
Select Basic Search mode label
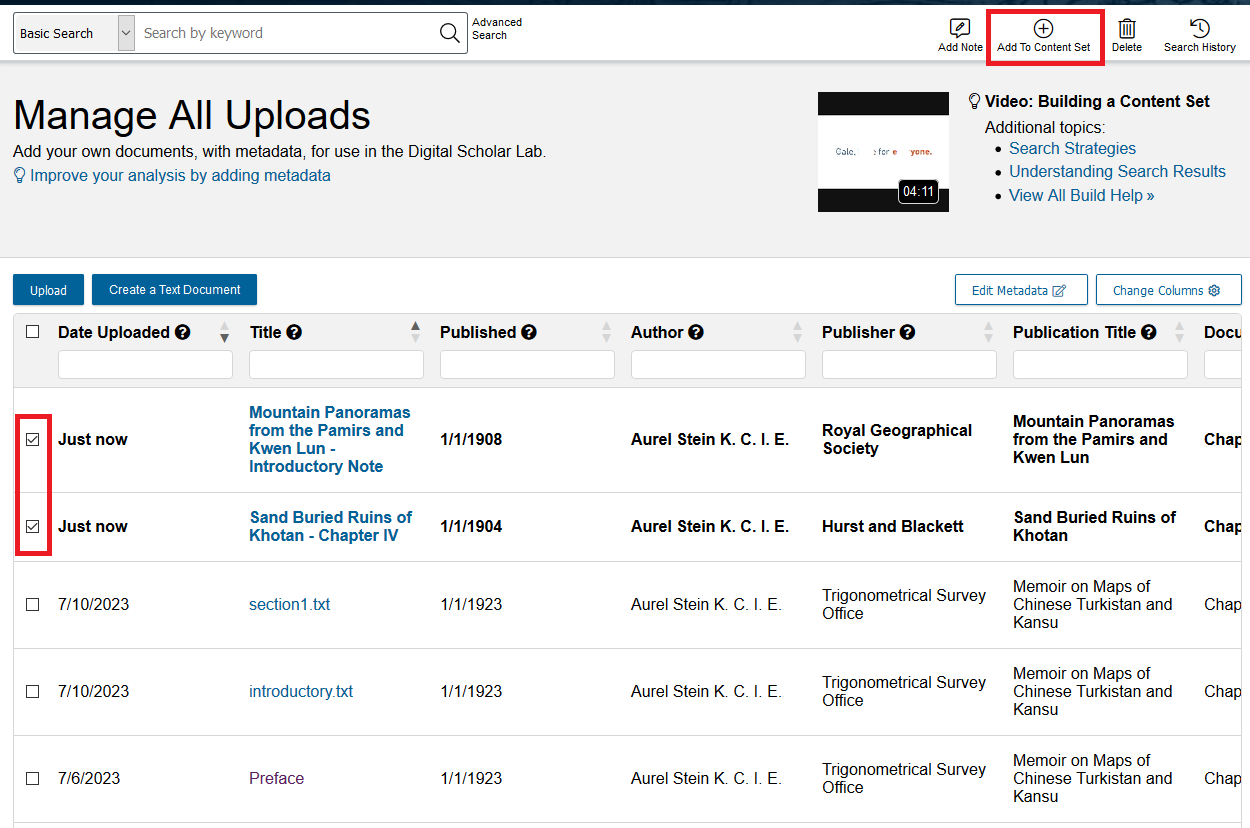(55, 32)
